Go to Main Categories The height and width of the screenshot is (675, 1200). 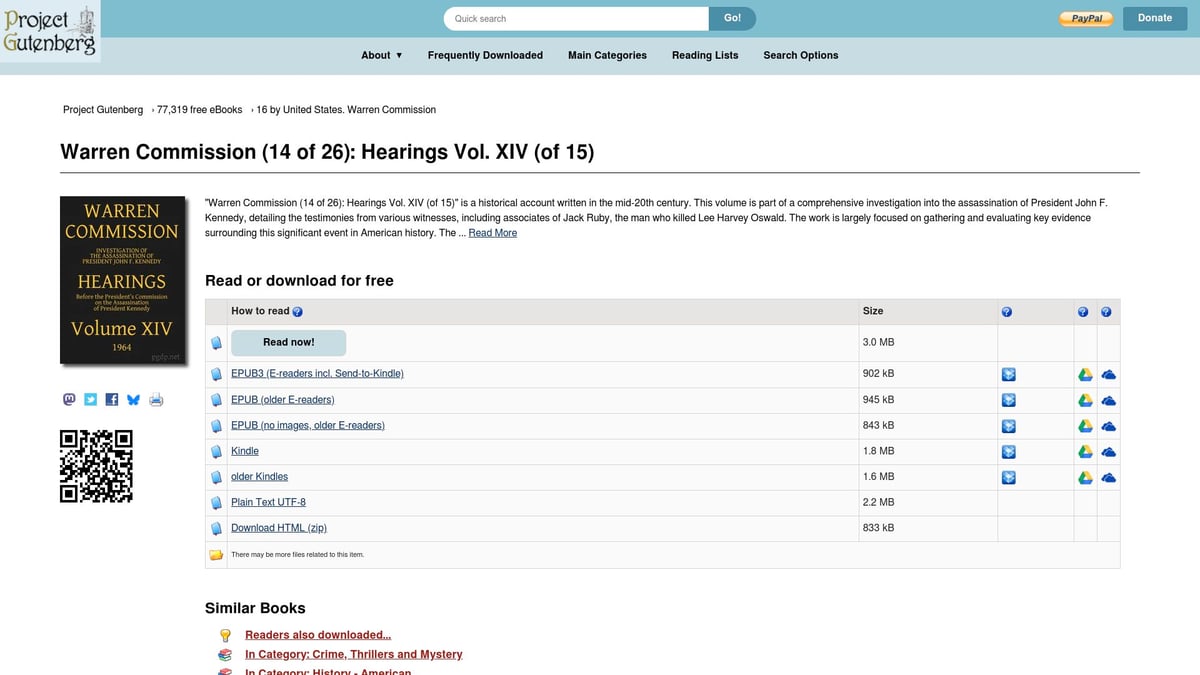click(607, 55)
